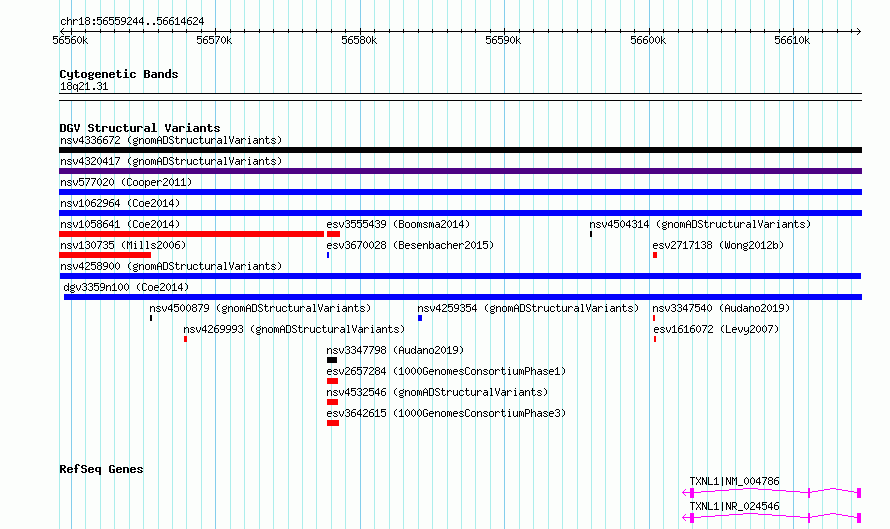The image size is (890, 529).
Task: Click the 56560k ruler tick label
Action: 70,40
